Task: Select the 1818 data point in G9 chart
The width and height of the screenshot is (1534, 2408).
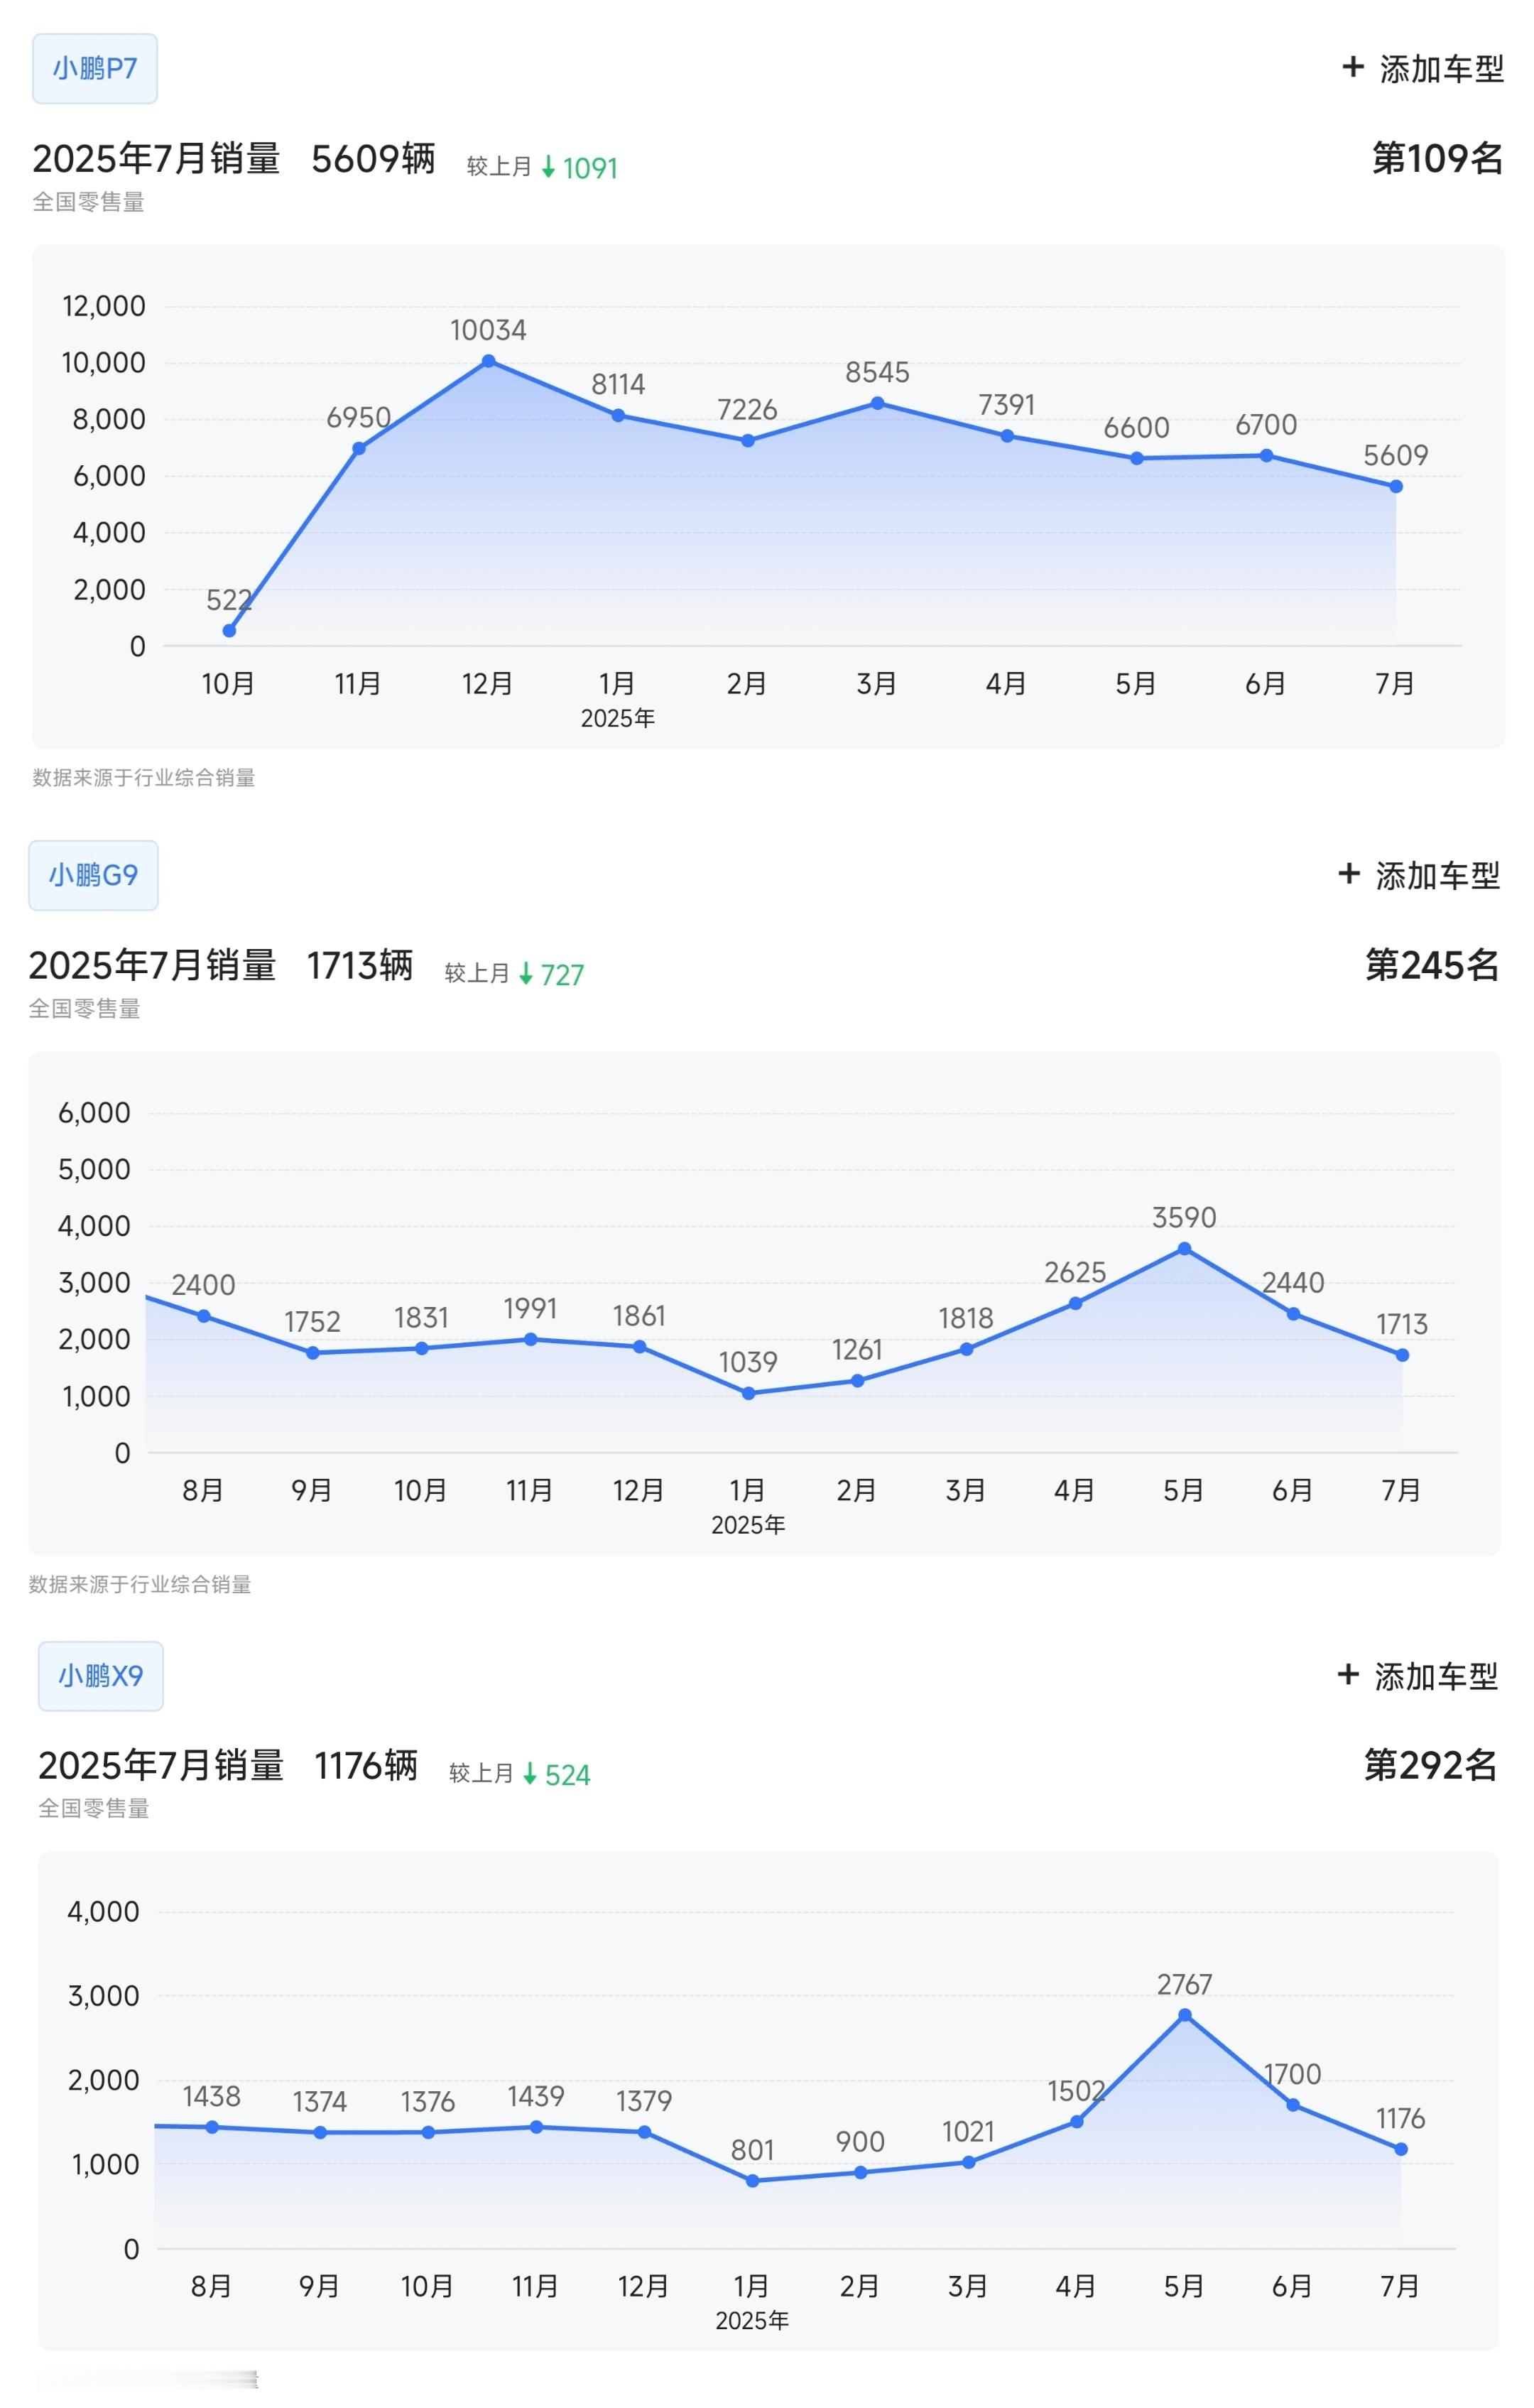Action: tap(967, 1349)
